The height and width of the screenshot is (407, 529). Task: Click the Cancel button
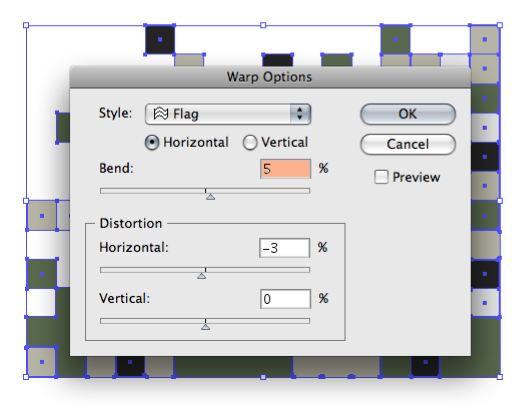(408, 144)
